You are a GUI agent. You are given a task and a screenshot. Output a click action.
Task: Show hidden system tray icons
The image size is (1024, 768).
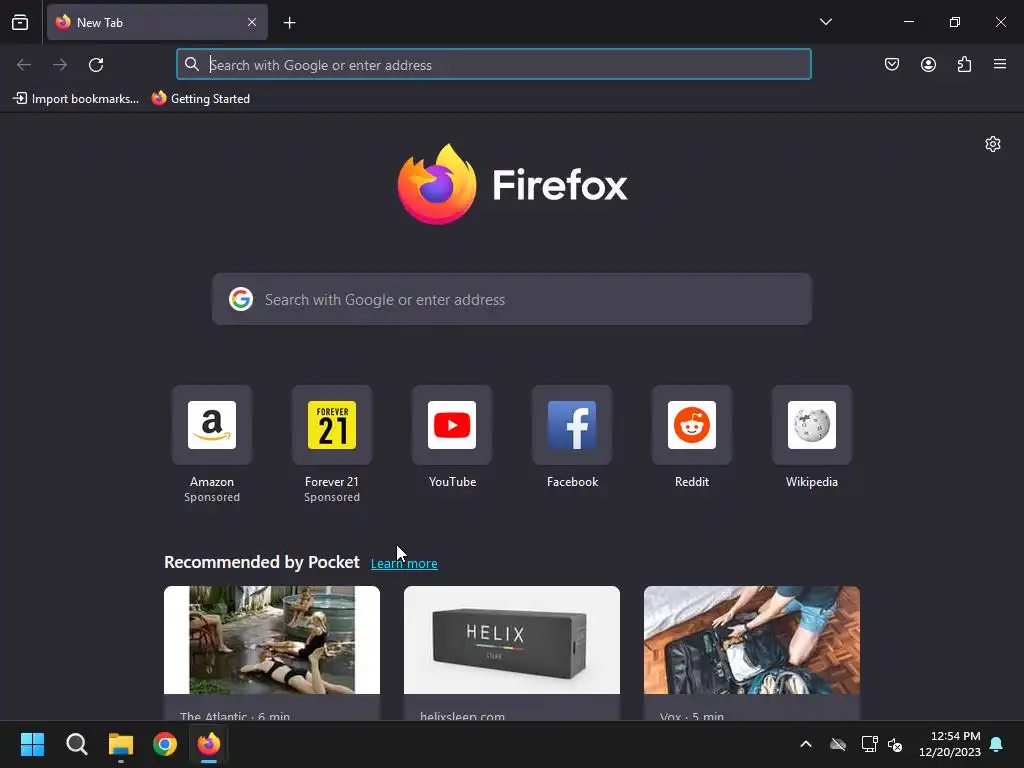806,744
